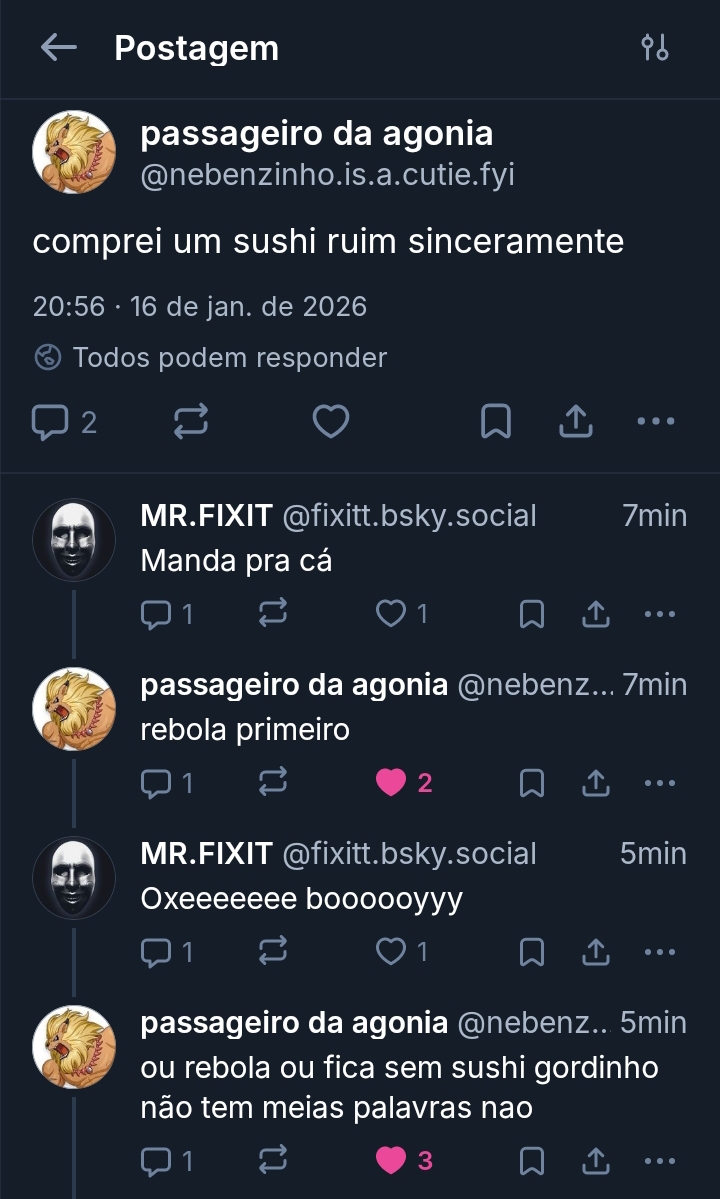Open the @nebenzinho.is.a.cutie.fyi profile handle
The width and height of the screenshot is (720, 1199).
pos(327,176)
